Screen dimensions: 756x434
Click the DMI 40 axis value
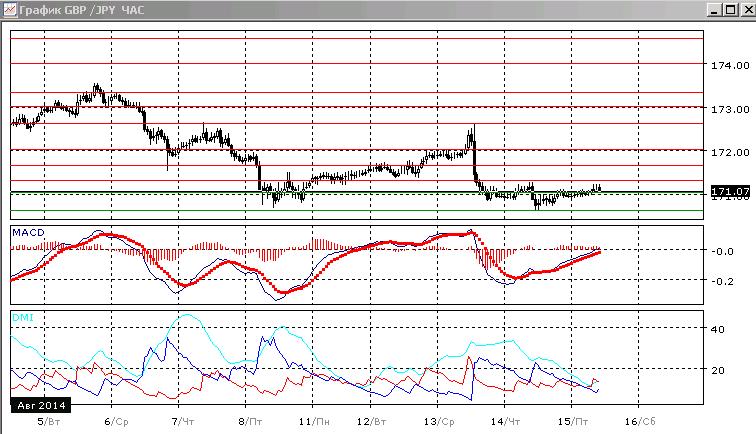[718, 329]
